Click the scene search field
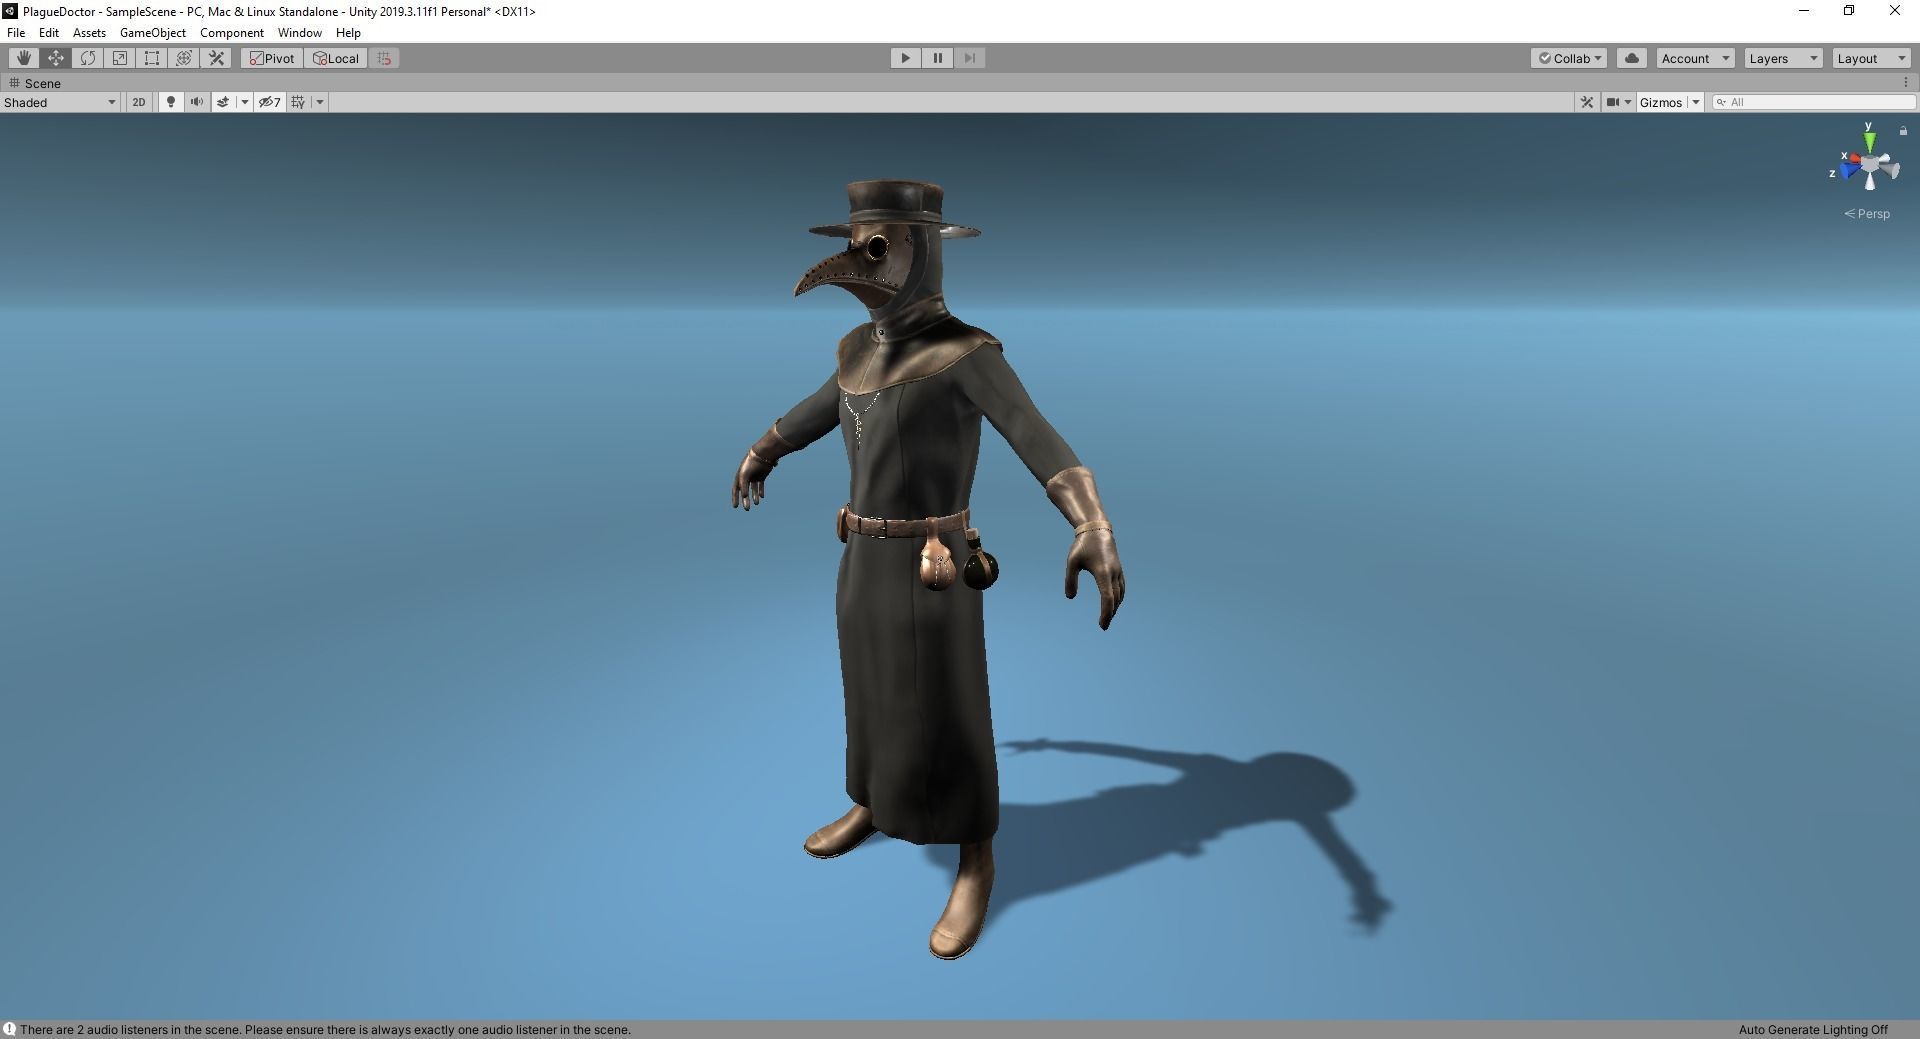The height and width of the screenshot is (1039, 1920). tap(1814, 102)
